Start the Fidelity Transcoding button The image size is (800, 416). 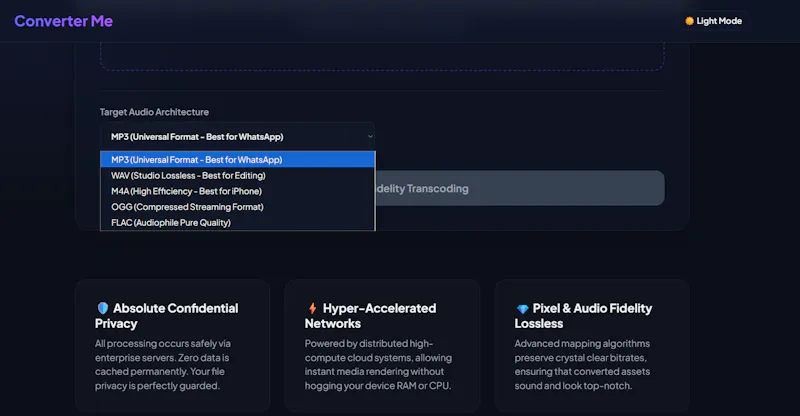[519, 188]
